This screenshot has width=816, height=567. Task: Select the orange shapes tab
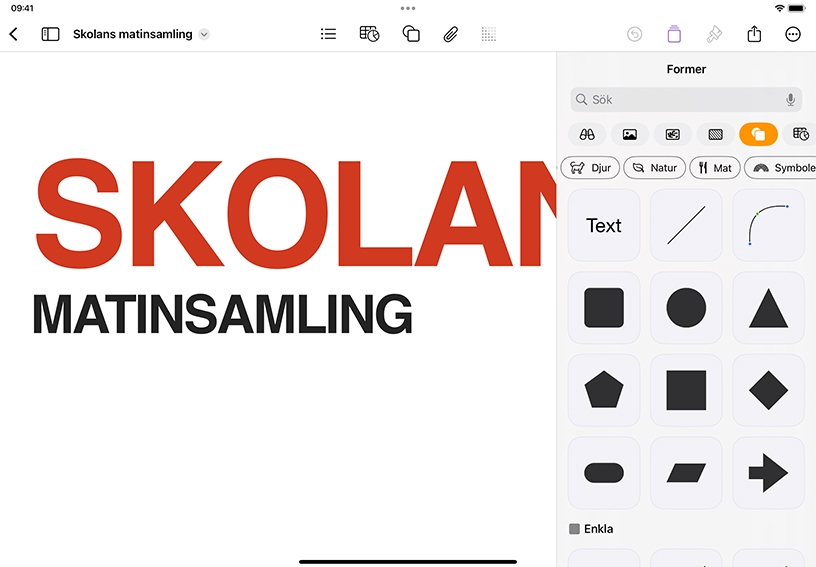tap(758, 135)
